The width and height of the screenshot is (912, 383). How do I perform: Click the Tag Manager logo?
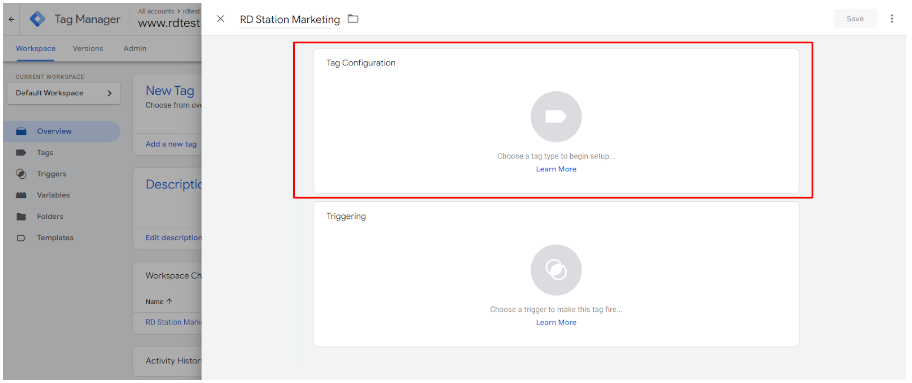tap(38, 19)
